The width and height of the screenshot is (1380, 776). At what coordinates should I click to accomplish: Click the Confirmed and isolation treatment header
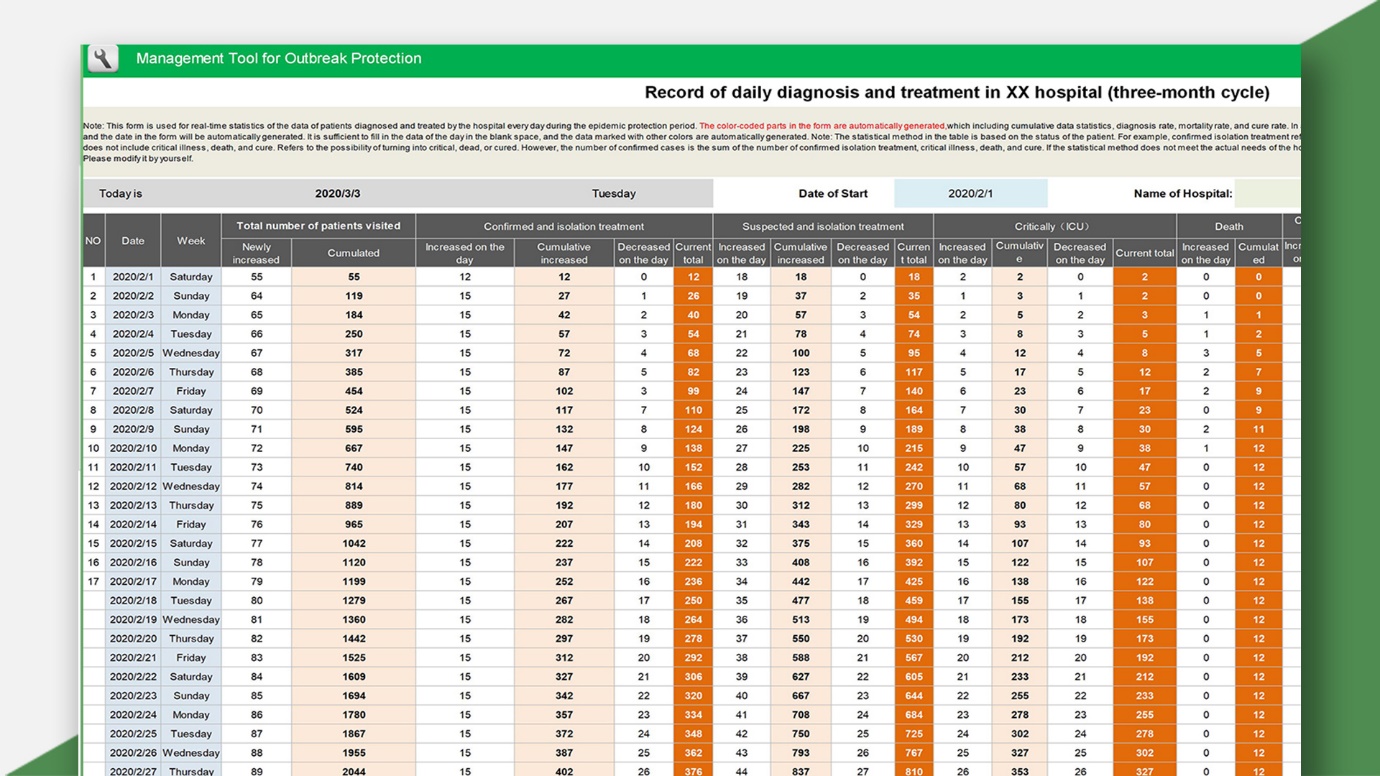[563, 227]
